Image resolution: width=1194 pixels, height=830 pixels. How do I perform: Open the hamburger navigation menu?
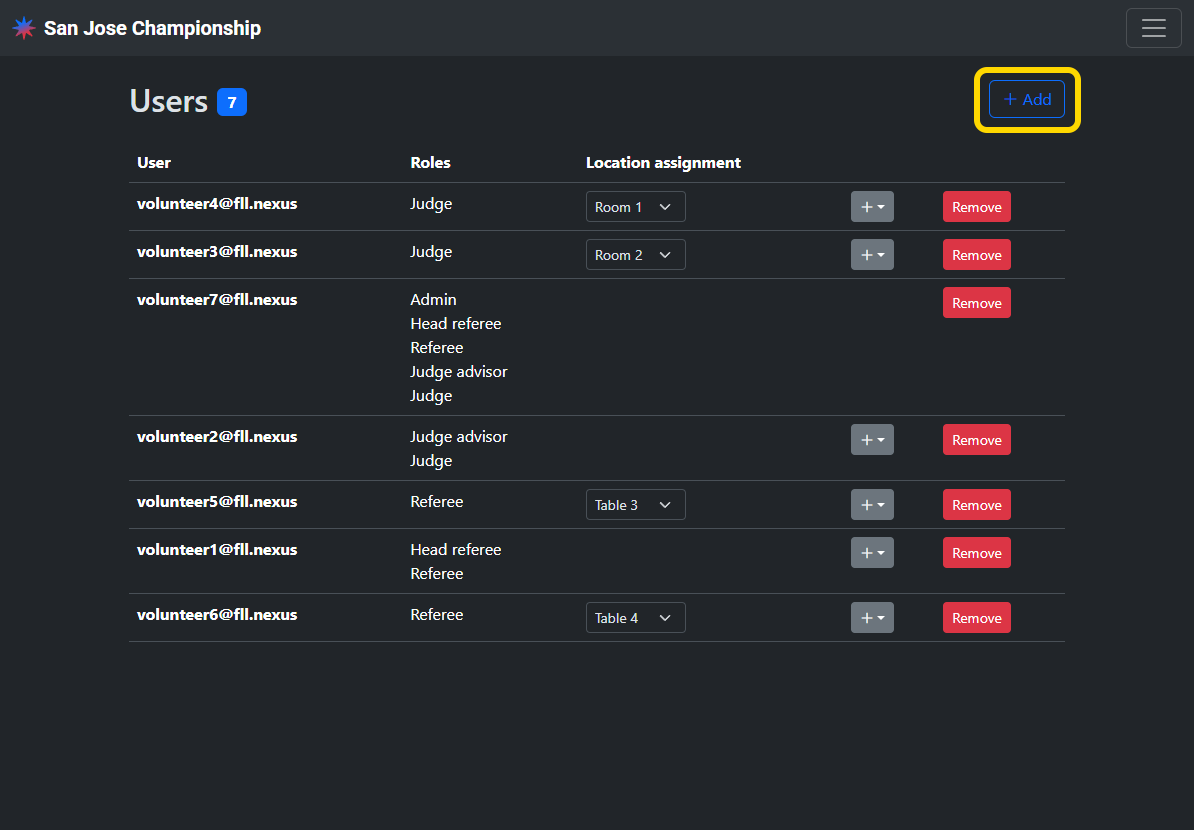coord(1153,28)
